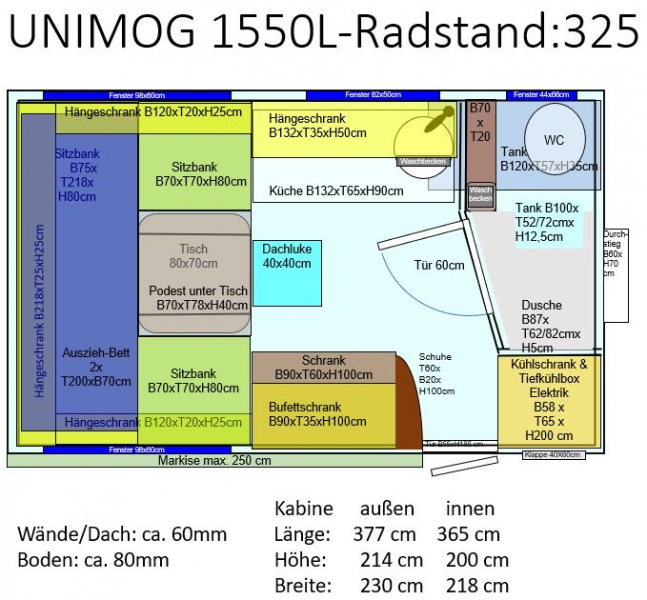The width and height of the screenshot is (647, 600).
Task: Click 'Podest unter Tisch B70xT78xH40cm' text
Action: click(198, 298)
